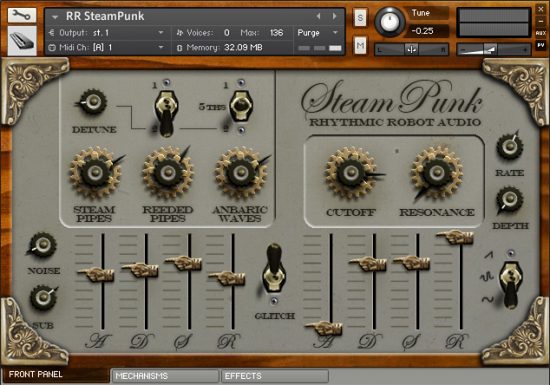This screenshot has height=385, width=550.
Task: Expand the Purge dropdown menu
Action: click(318, 33)
